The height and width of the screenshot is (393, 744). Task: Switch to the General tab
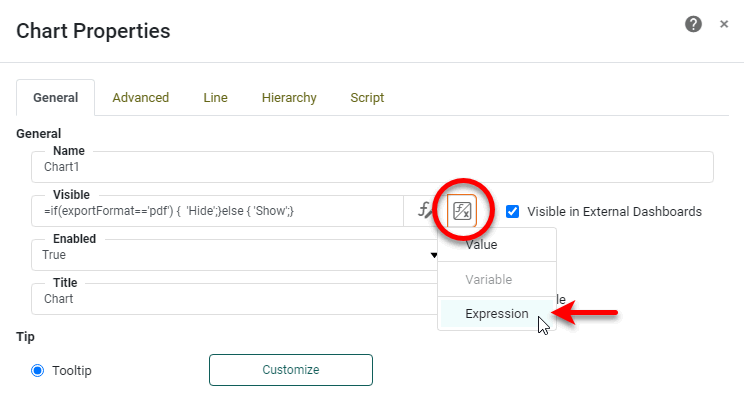(56, 98)
